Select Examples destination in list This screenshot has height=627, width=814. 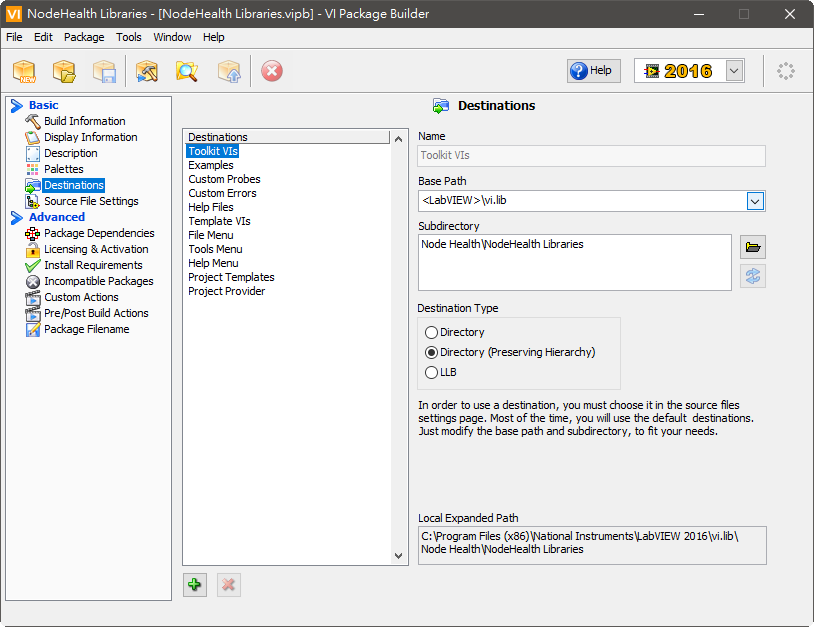211,165
